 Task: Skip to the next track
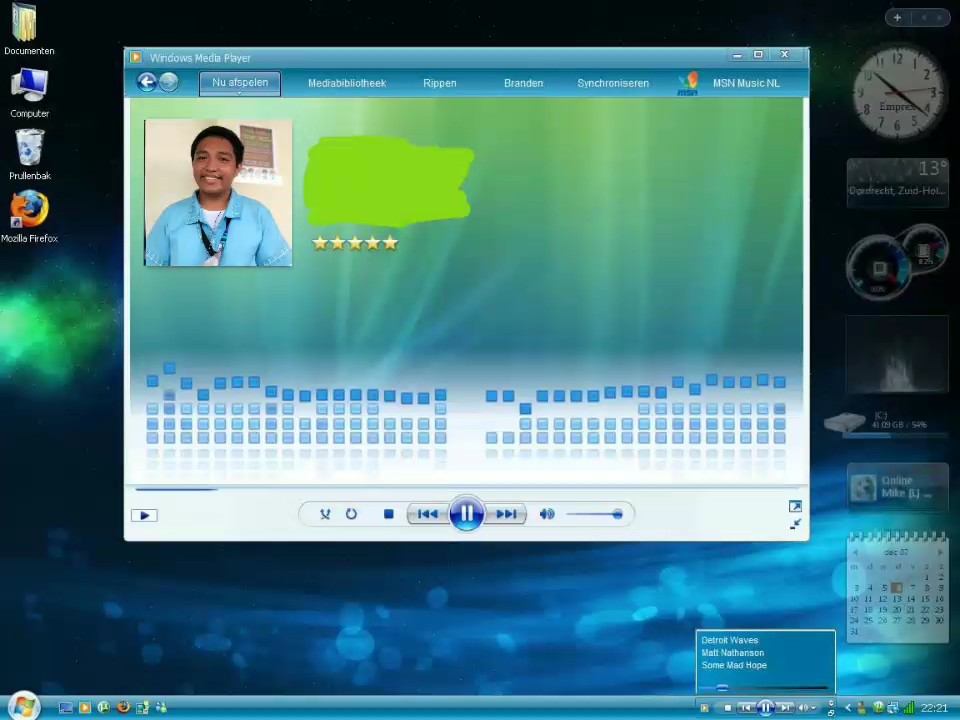click(x=507, y=514)
